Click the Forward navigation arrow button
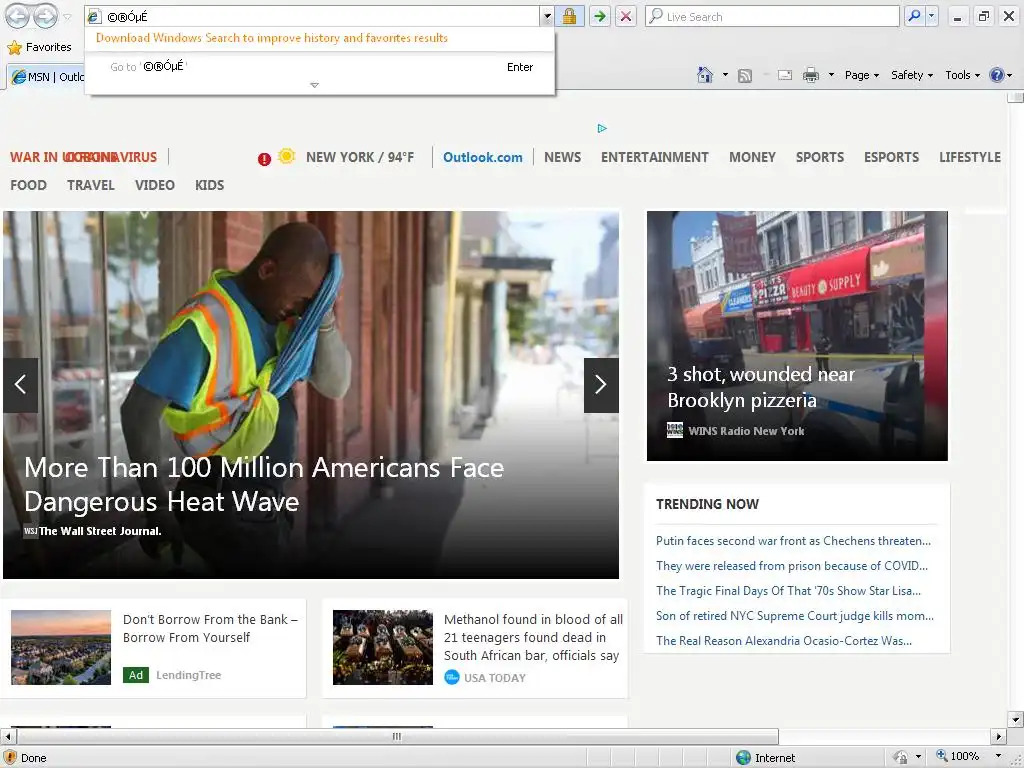The image size is (1024, 768). [x=45, y=16]
